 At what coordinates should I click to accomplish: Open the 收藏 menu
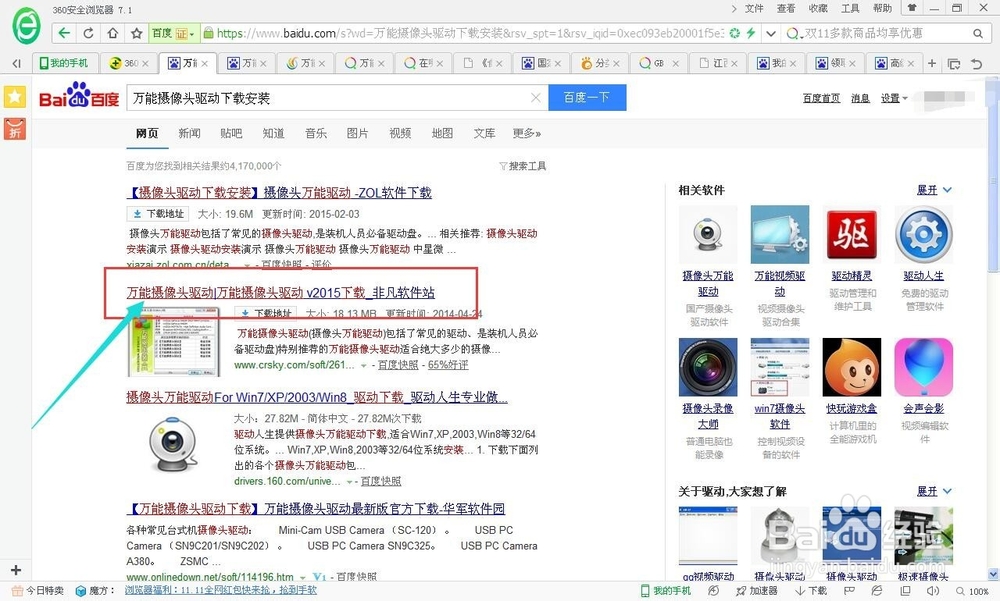pos(818,8)
